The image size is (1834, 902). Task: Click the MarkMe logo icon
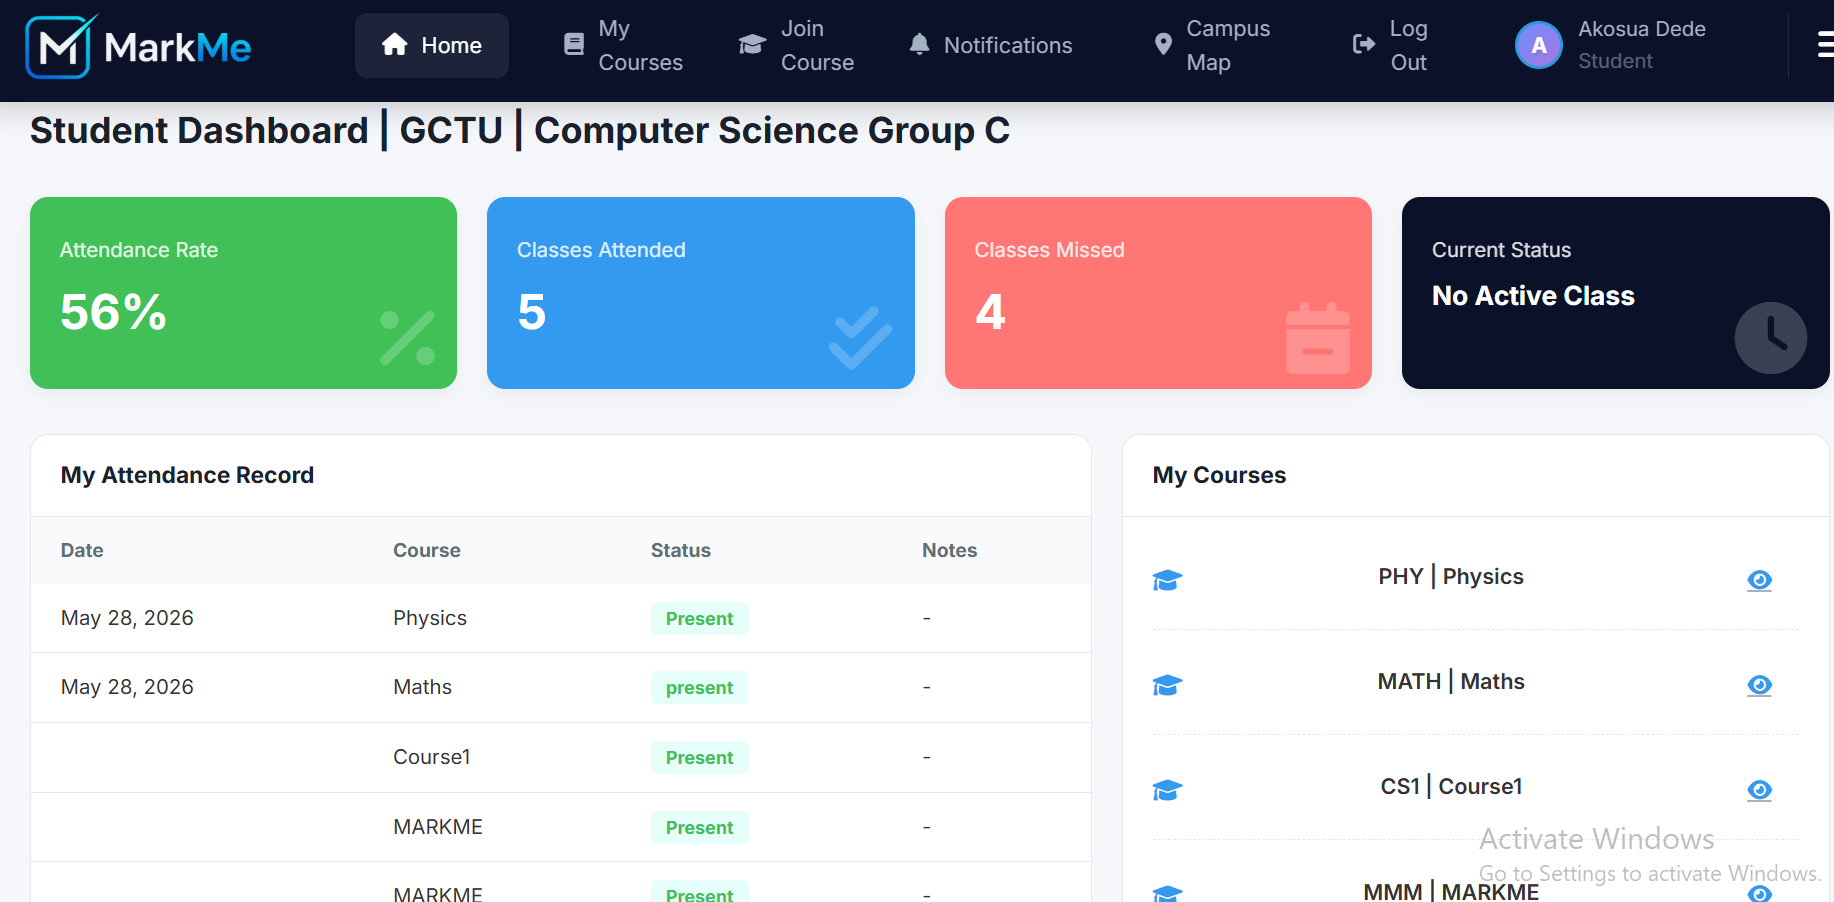pos(60,46)
